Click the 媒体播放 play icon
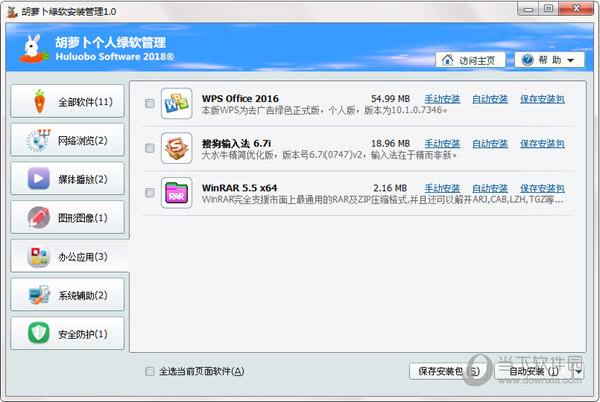 point(38,180)
